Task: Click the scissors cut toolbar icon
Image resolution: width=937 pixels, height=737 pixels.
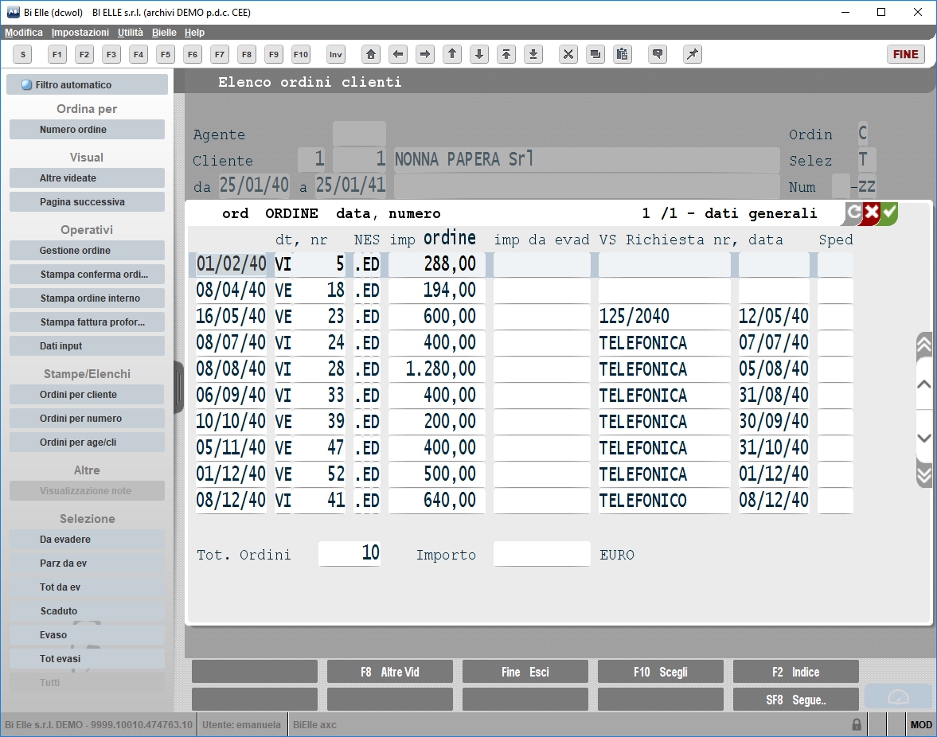Action: tap(568, 54)
